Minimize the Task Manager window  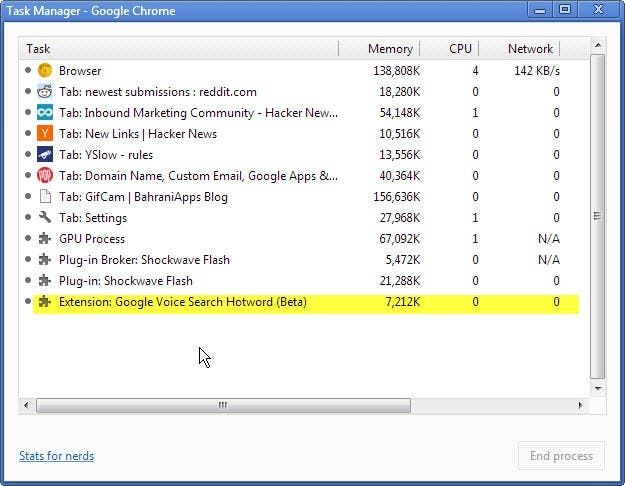tap(540, 10)
